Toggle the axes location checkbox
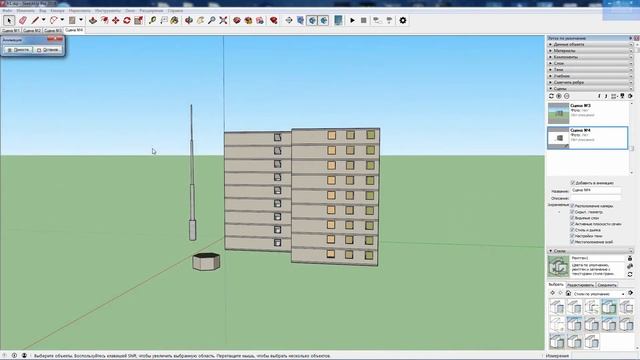 [572, 242]
